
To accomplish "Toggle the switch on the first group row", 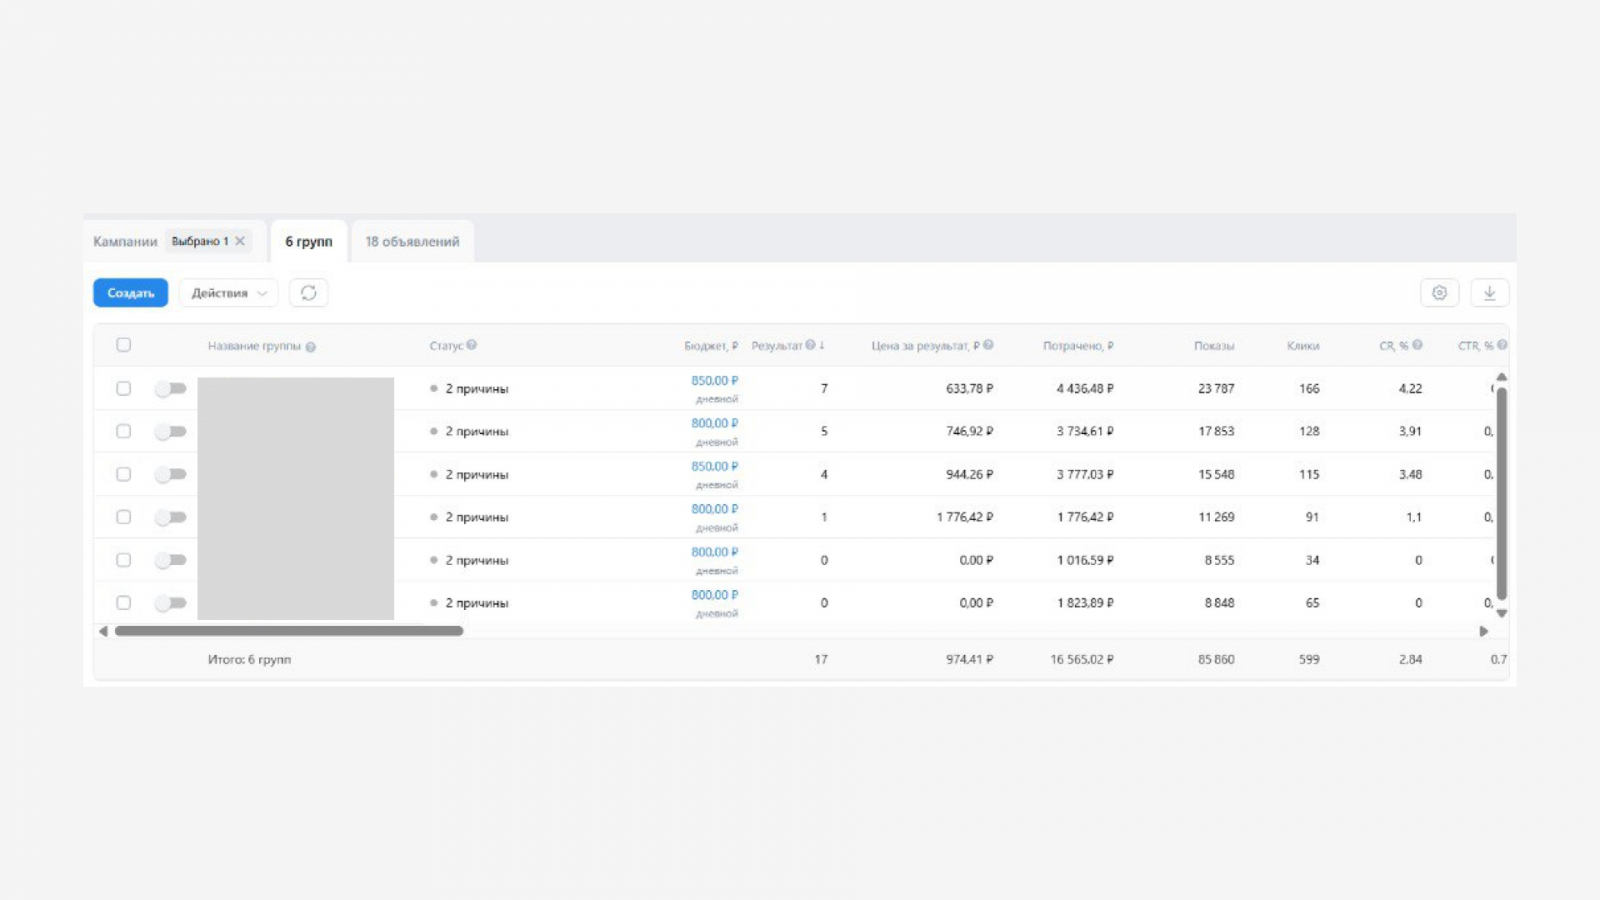I will click(x=171, y=388).
